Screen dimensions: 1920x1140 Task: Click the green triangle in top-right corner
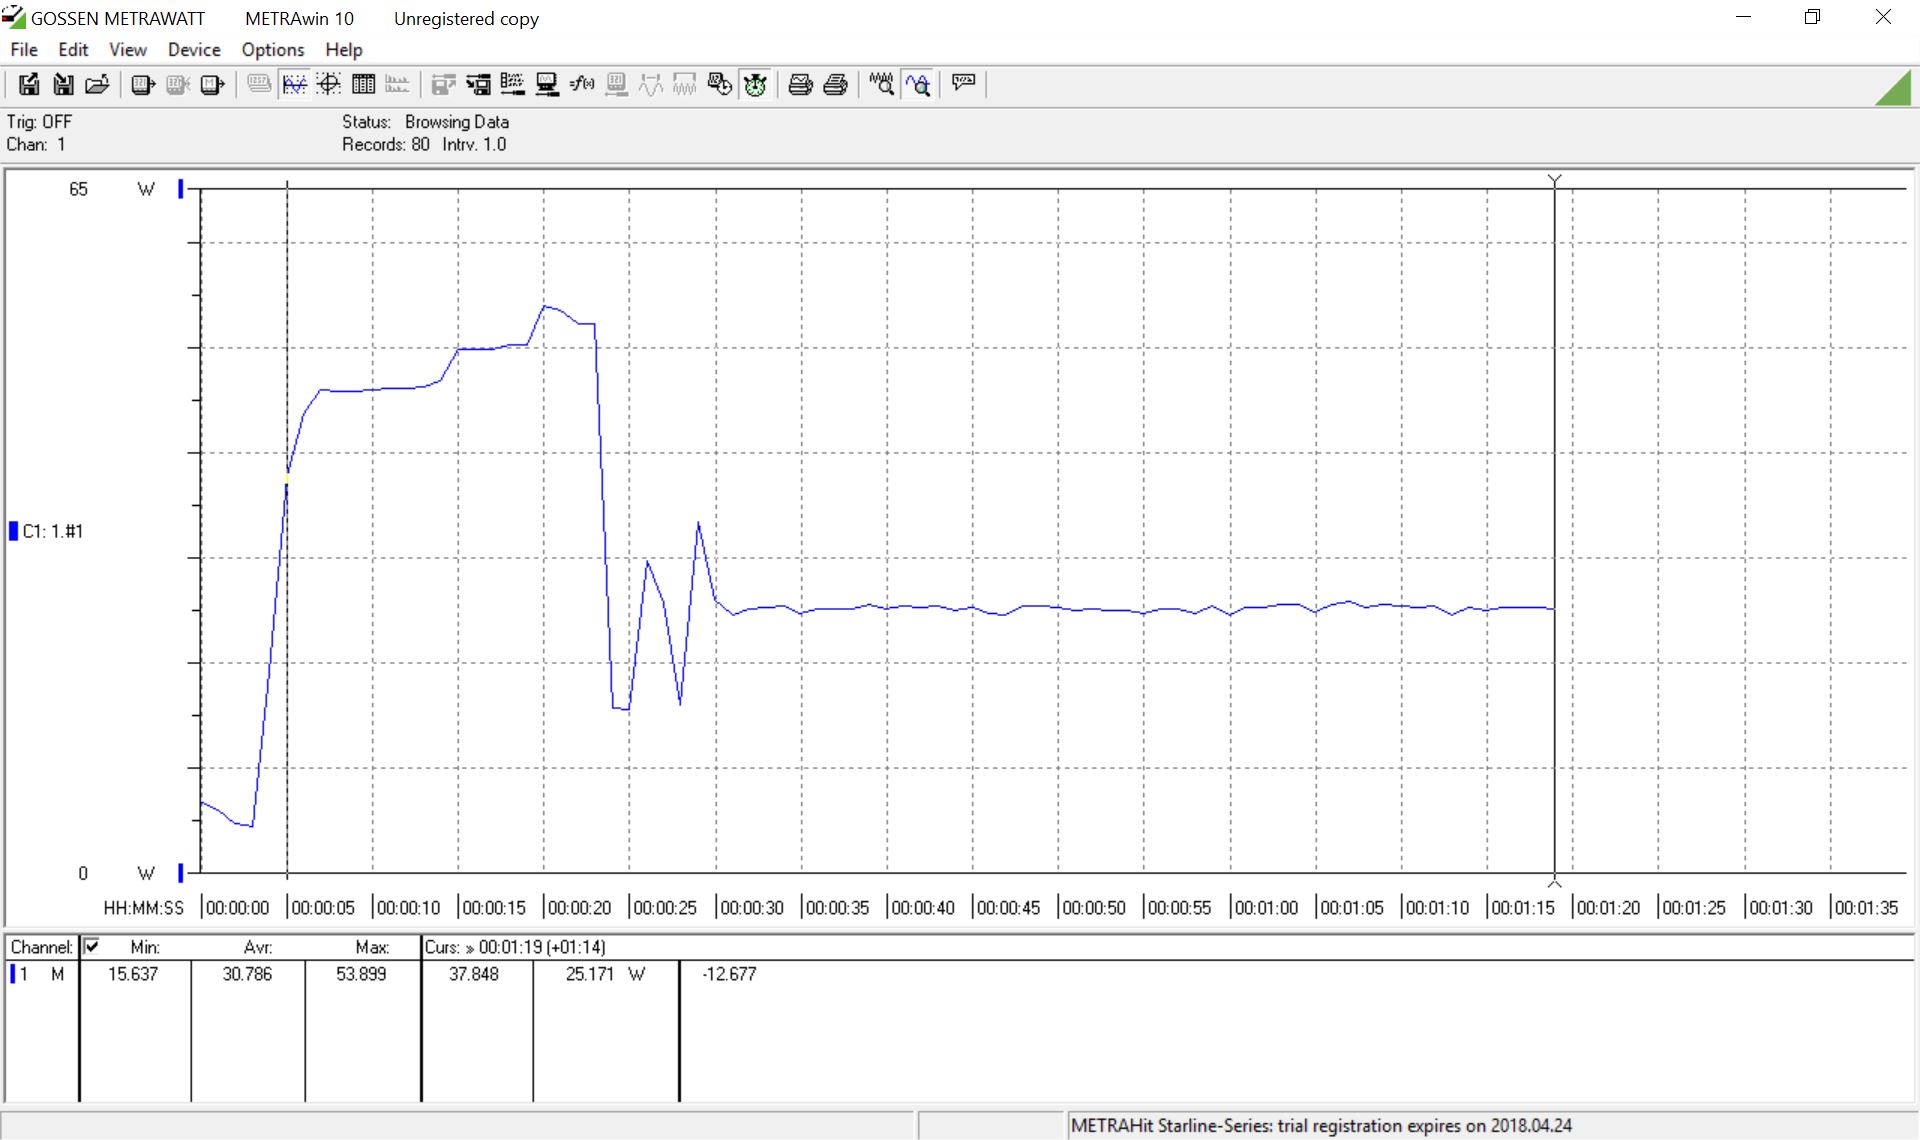click(1897, 90)
